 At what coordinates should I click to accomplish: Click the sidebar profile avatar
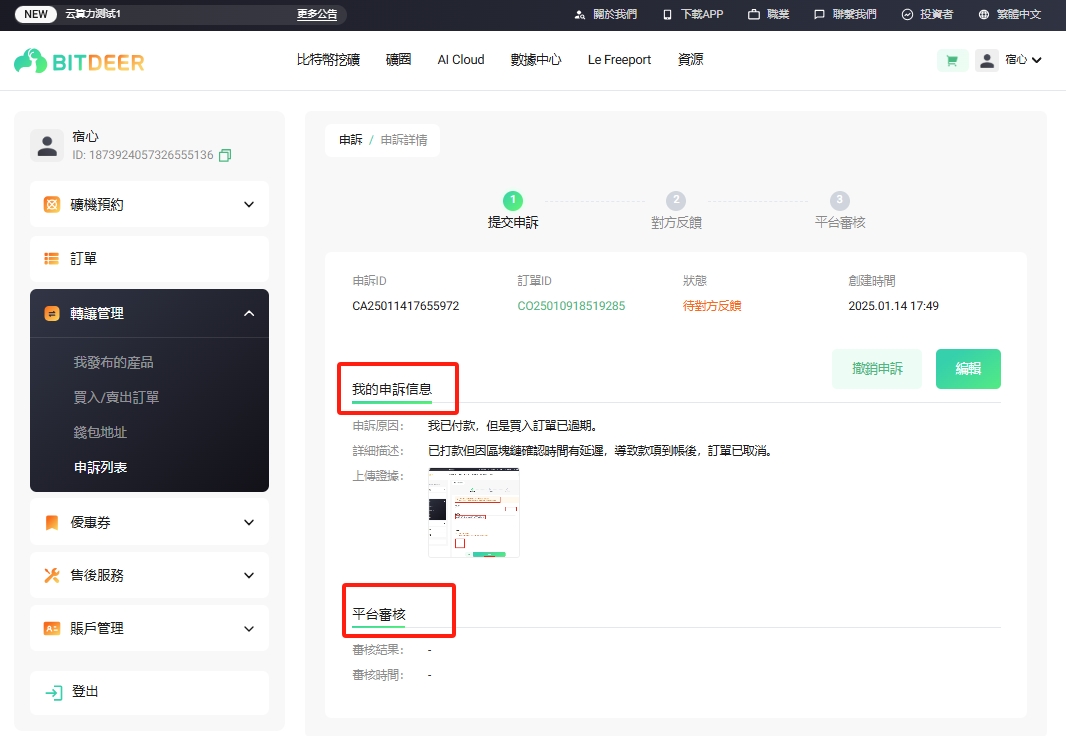click(47, 145)
